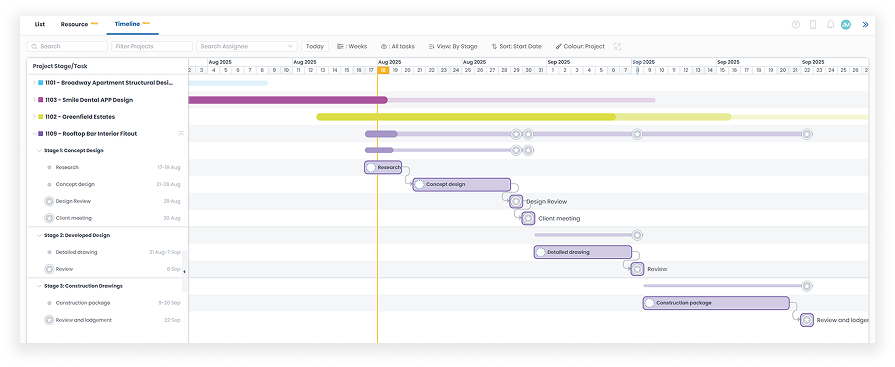
Task: Open the JM user avatar menu
Action: (846, 25)
